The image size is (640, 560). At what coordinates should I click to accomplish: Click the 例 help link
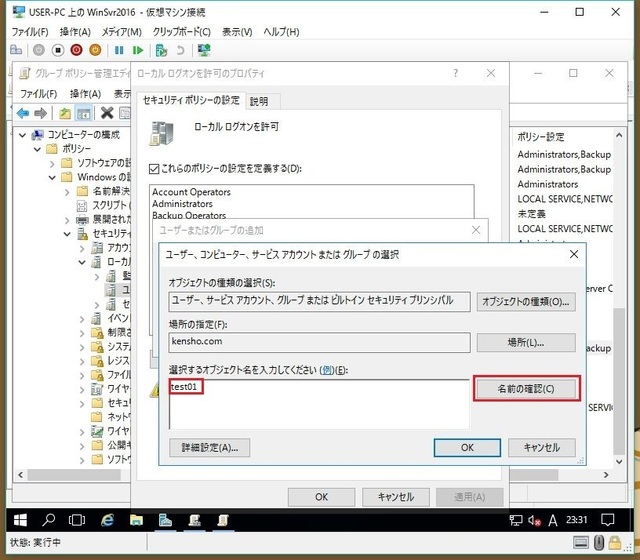[325, 370]
